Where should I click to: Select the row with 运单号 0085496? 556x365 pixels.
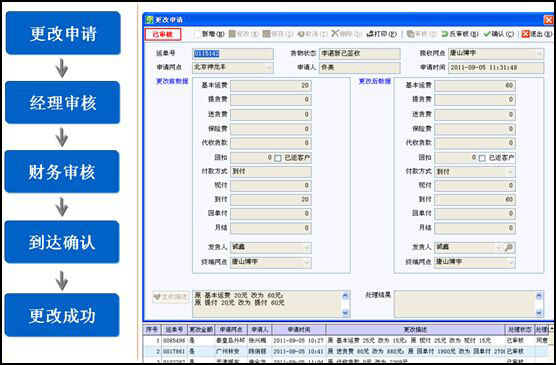click(x=346, y=341)
